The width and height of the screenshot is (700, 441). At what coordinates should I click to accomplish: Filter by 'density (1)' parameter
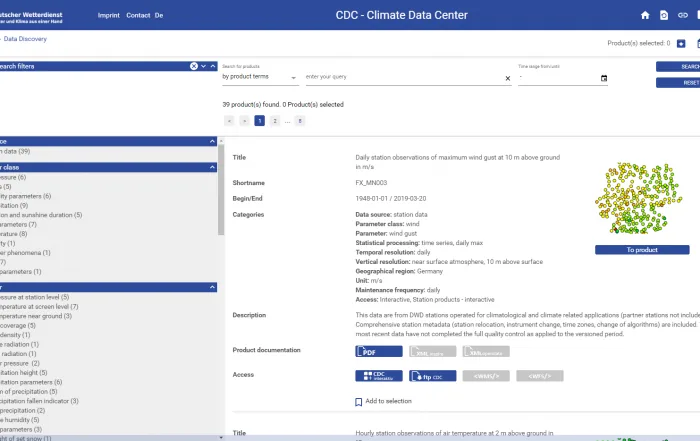point(15,335)
